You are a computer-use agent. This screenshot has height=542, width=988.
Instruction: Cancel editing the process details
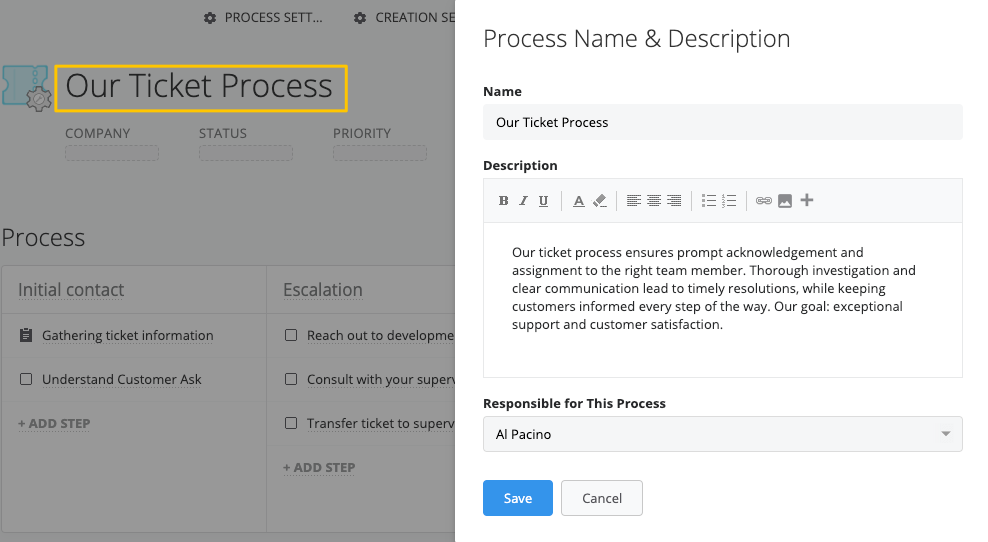pos(601,498)
